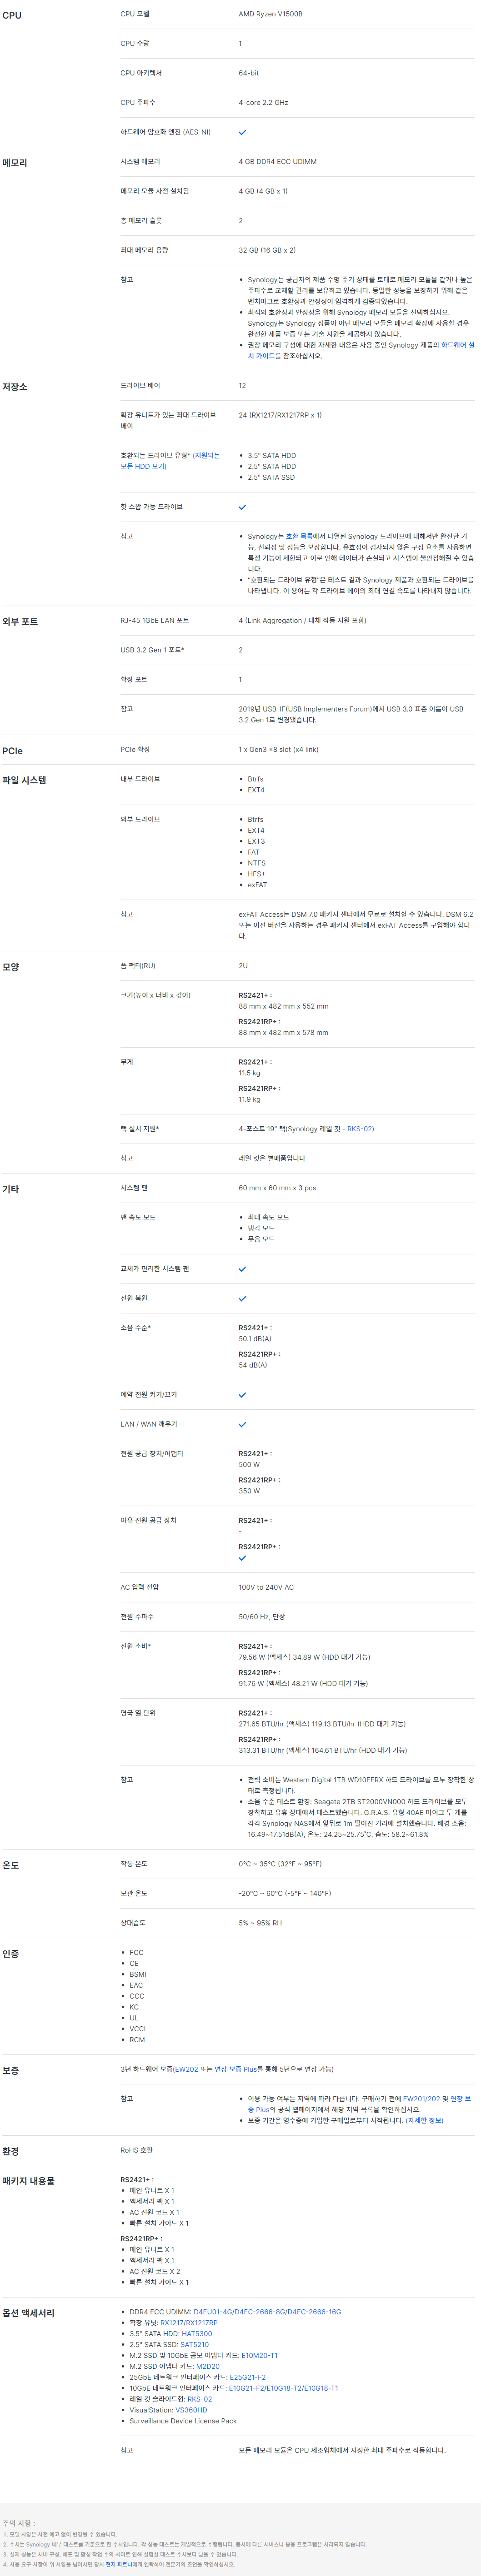481x2576 pixels.
Task: Select the 3.5" SATA HDD list entry
Action: (272, 455)
